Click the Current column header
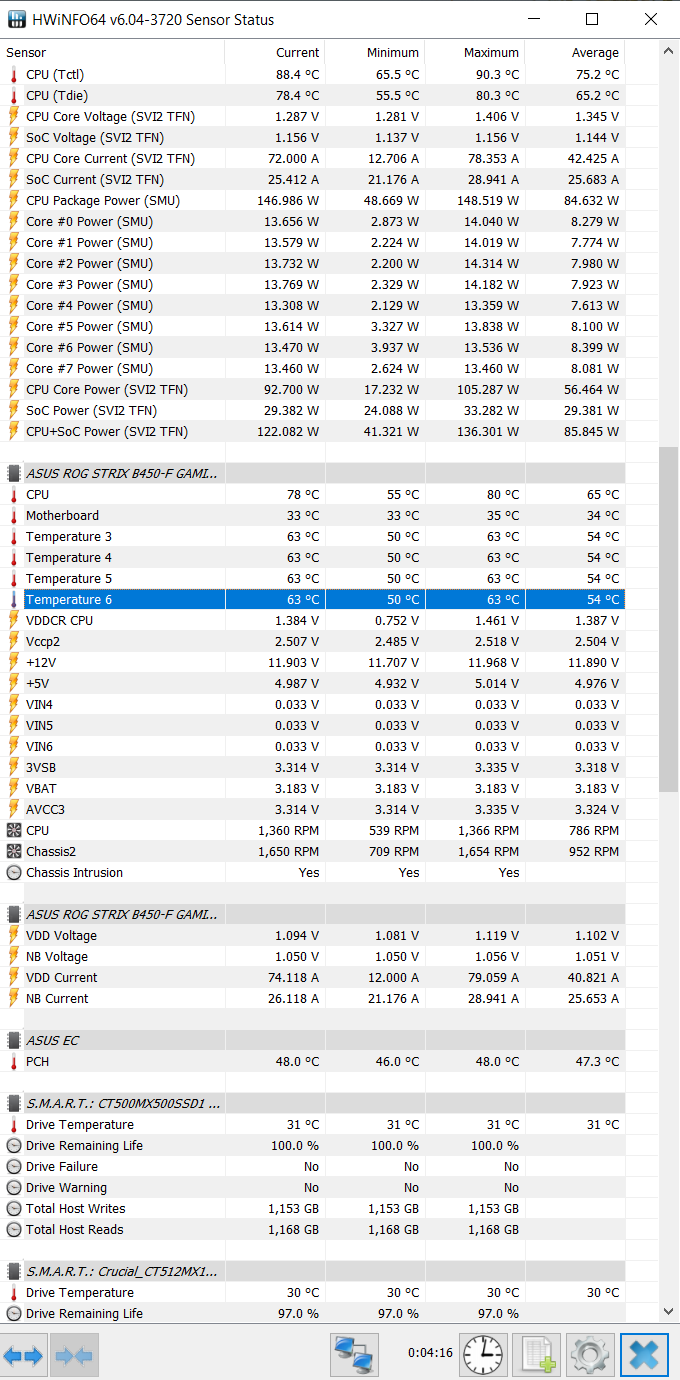 [x=275, y=52]
